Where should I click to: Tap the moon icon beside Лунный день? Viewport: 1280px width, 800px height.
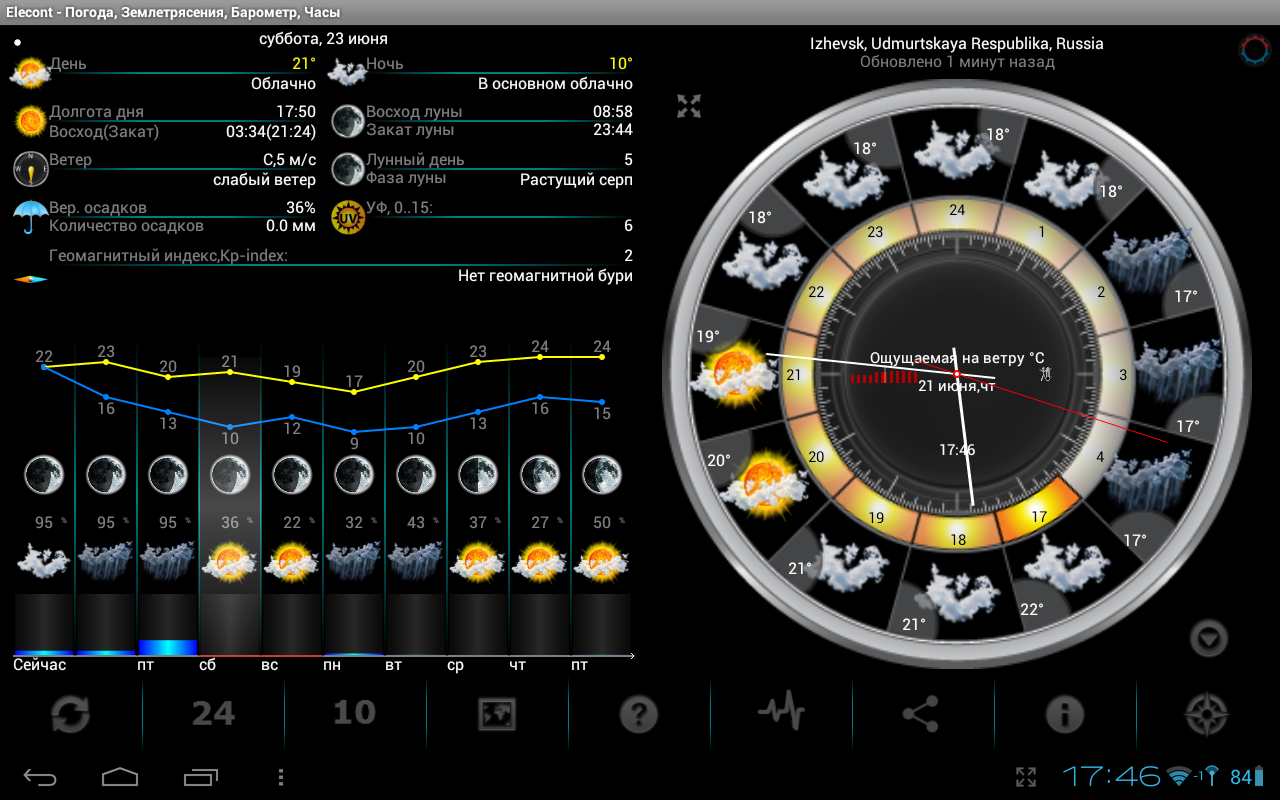point(348,169)
